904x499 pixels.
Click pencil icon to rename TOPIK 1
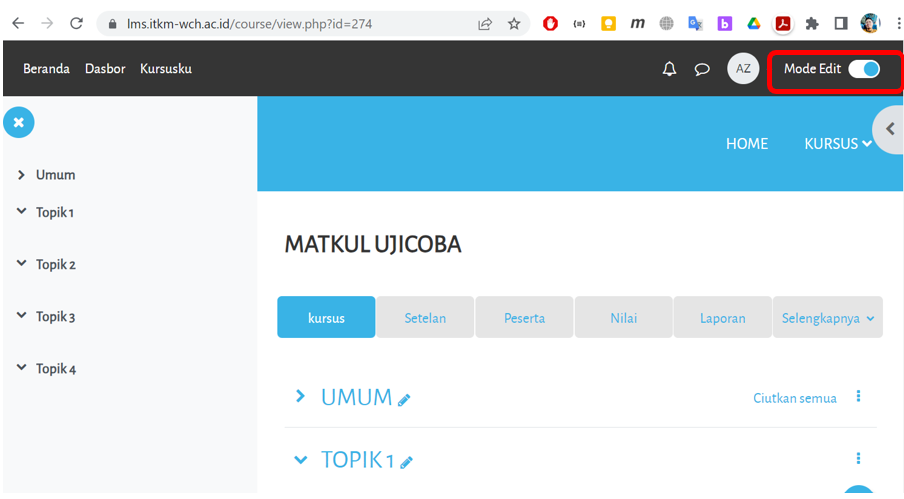(x=407, y=462)
